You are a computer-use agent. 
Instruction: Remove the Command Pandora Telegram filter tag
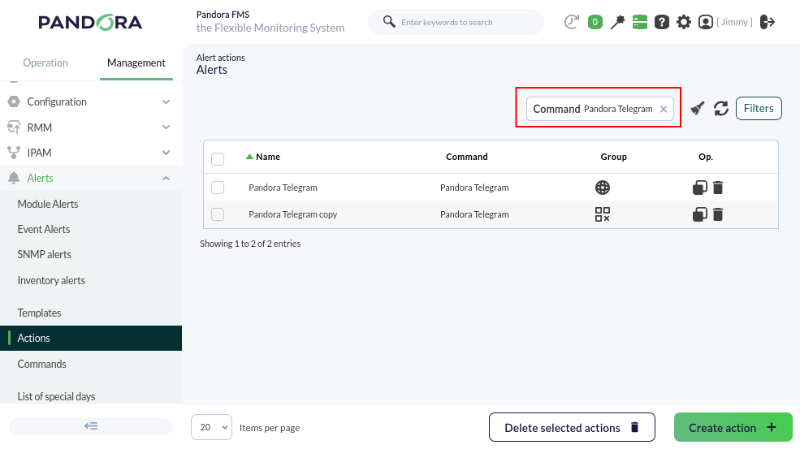(663, 109)
